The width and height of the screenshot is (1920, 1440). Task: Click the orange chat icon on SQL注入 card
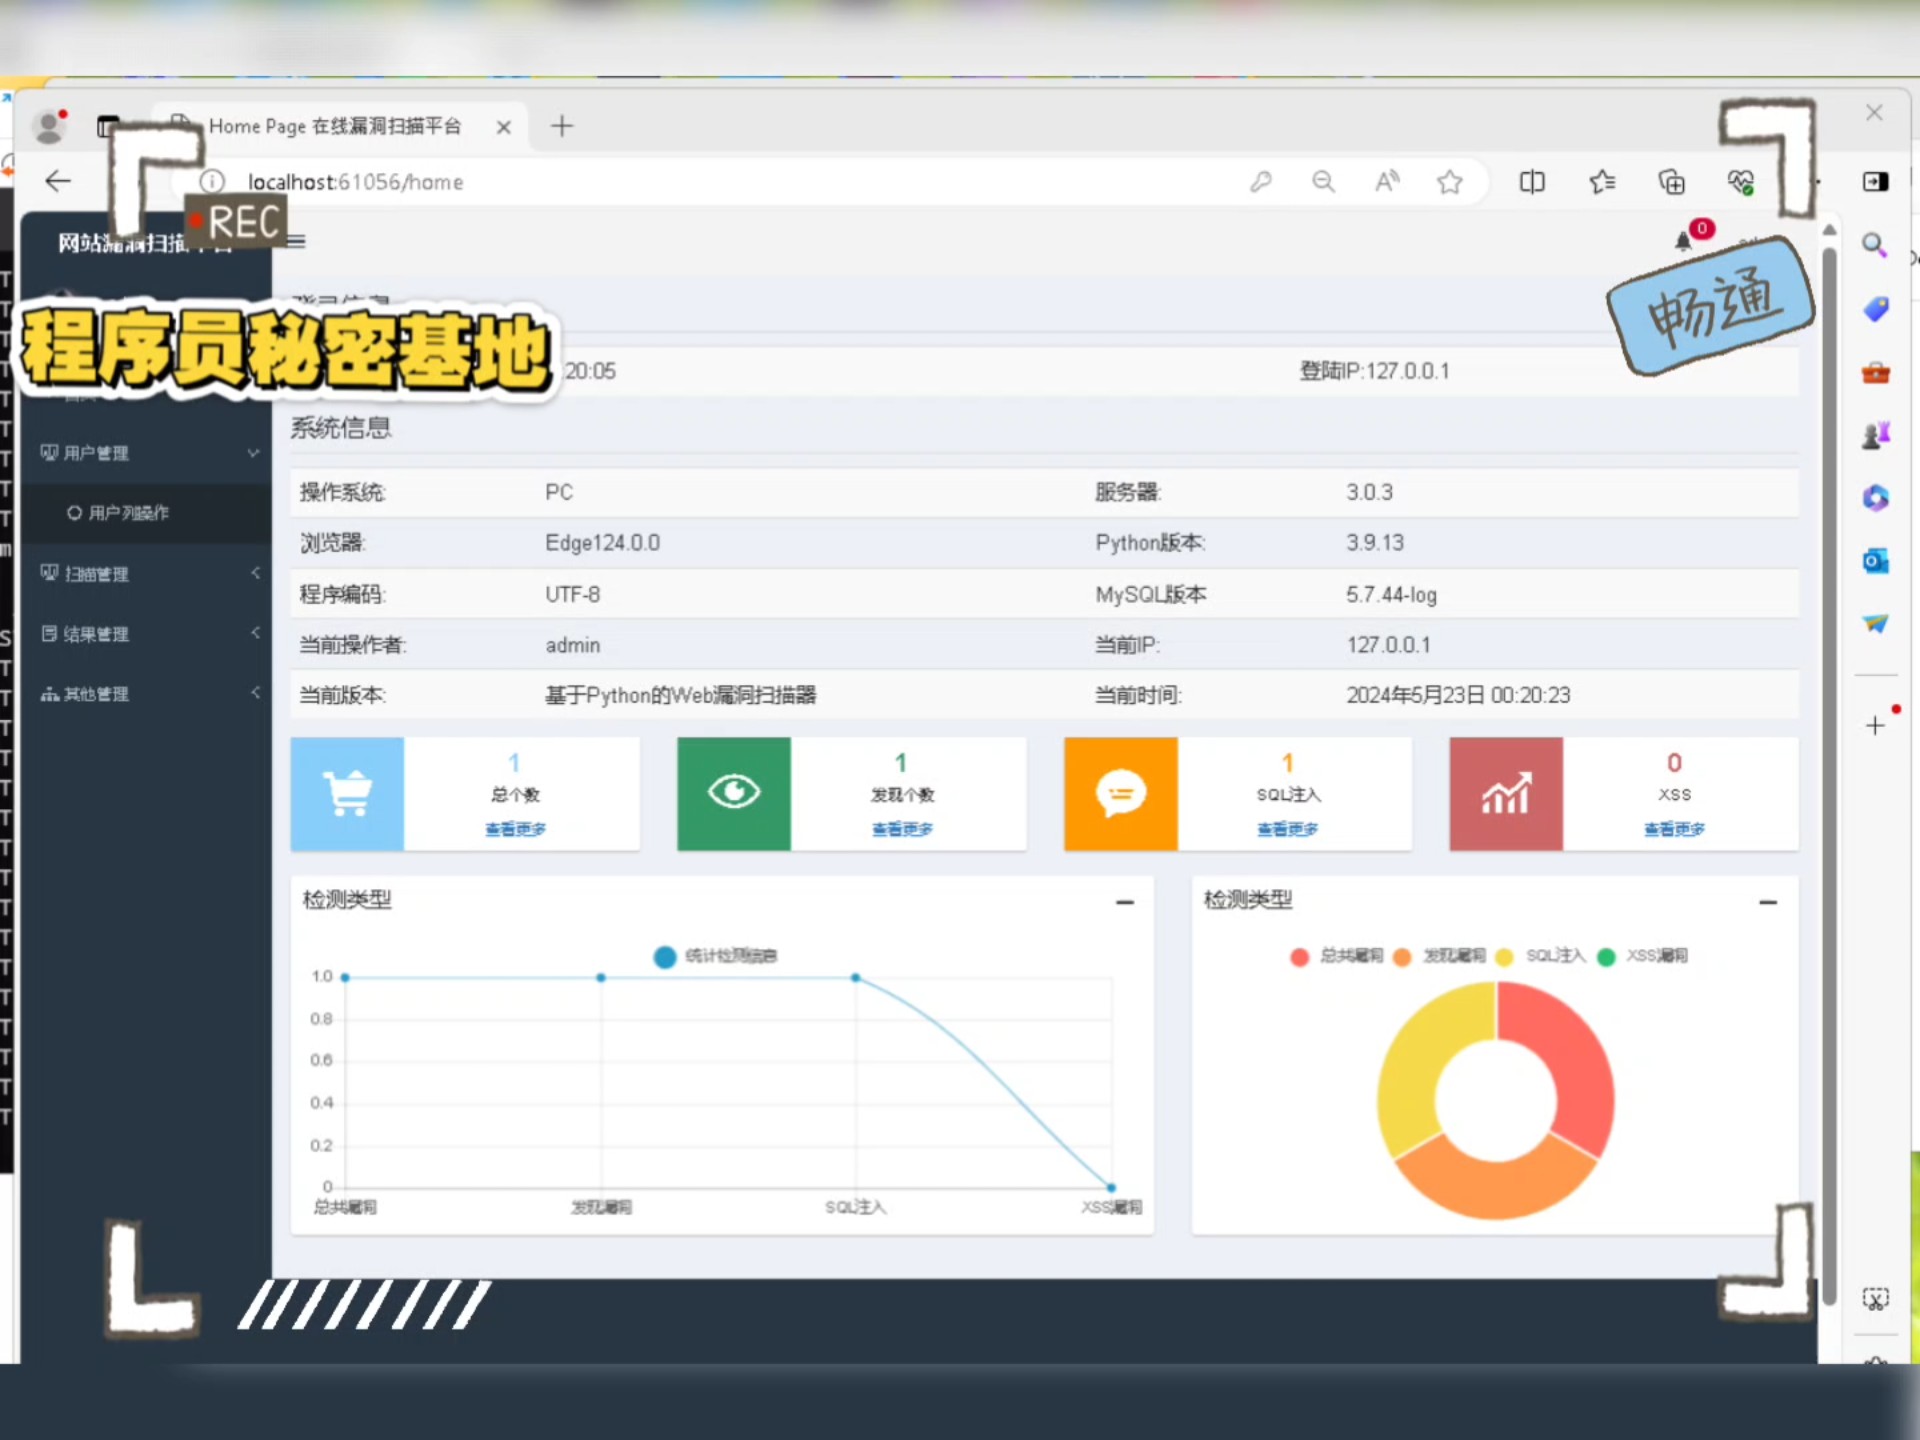pyautogui.click(x=1120, y=793)
